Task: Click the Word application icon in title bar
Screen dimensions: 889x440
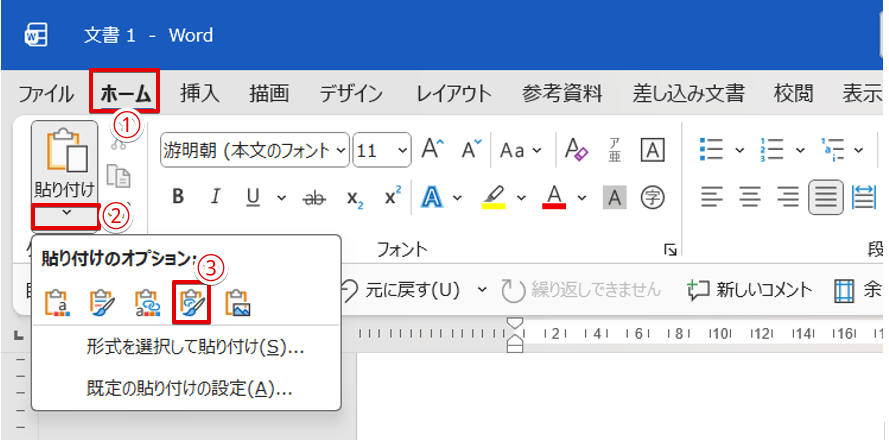Action: 36,36
